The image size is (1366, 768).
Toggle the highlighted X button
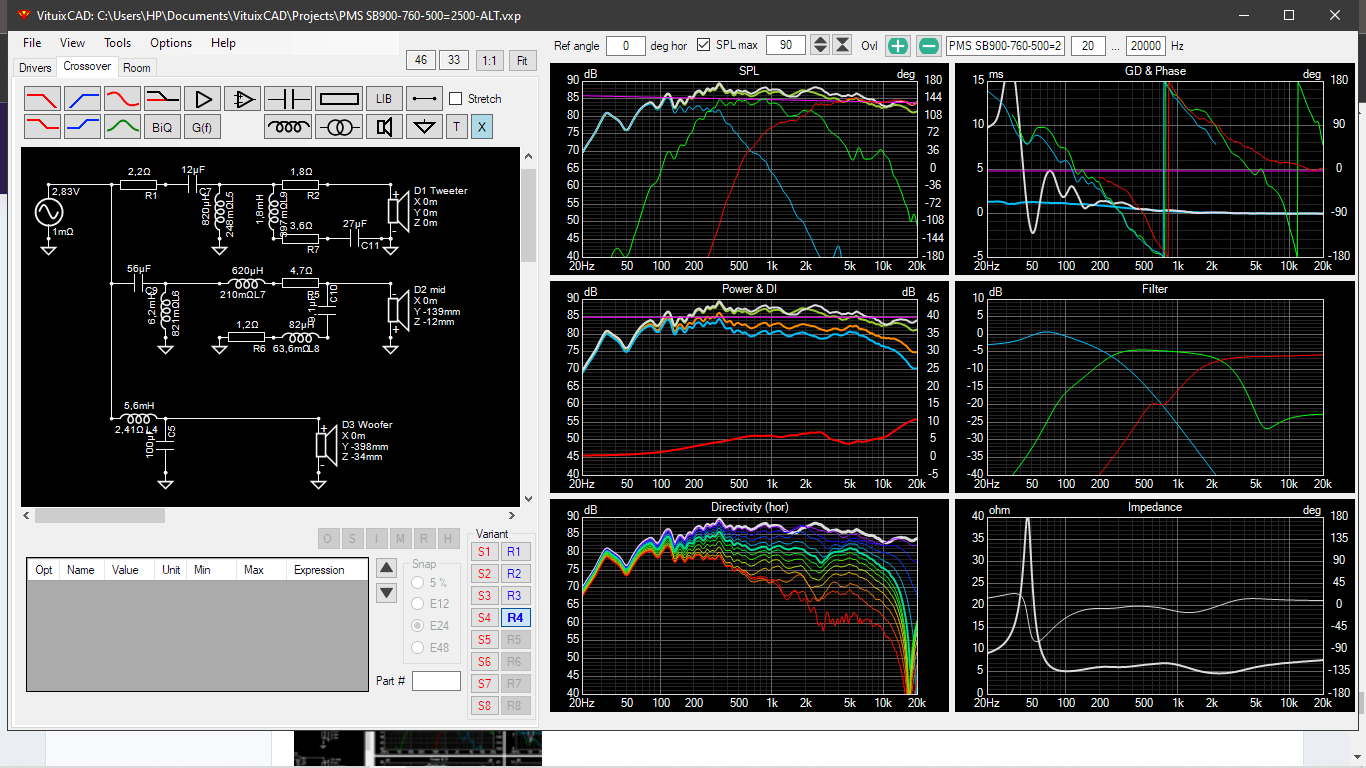(x=482, y=127)
